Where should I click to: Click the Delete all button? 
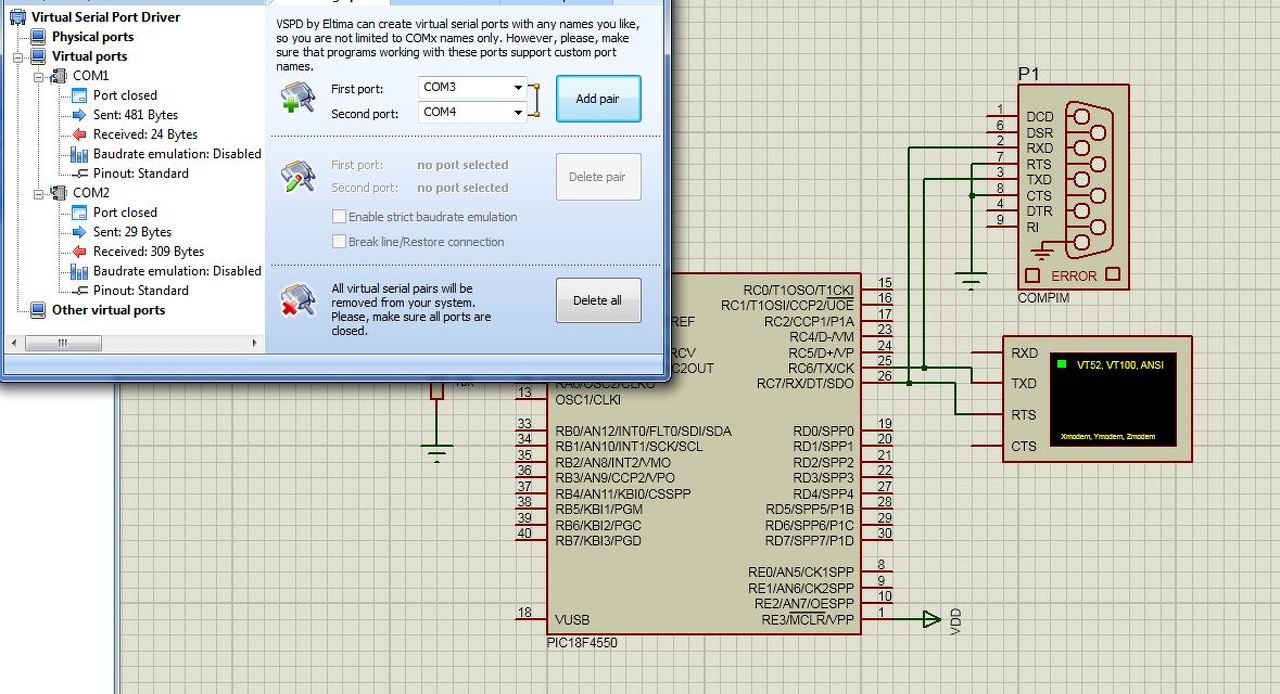[598, 300]
